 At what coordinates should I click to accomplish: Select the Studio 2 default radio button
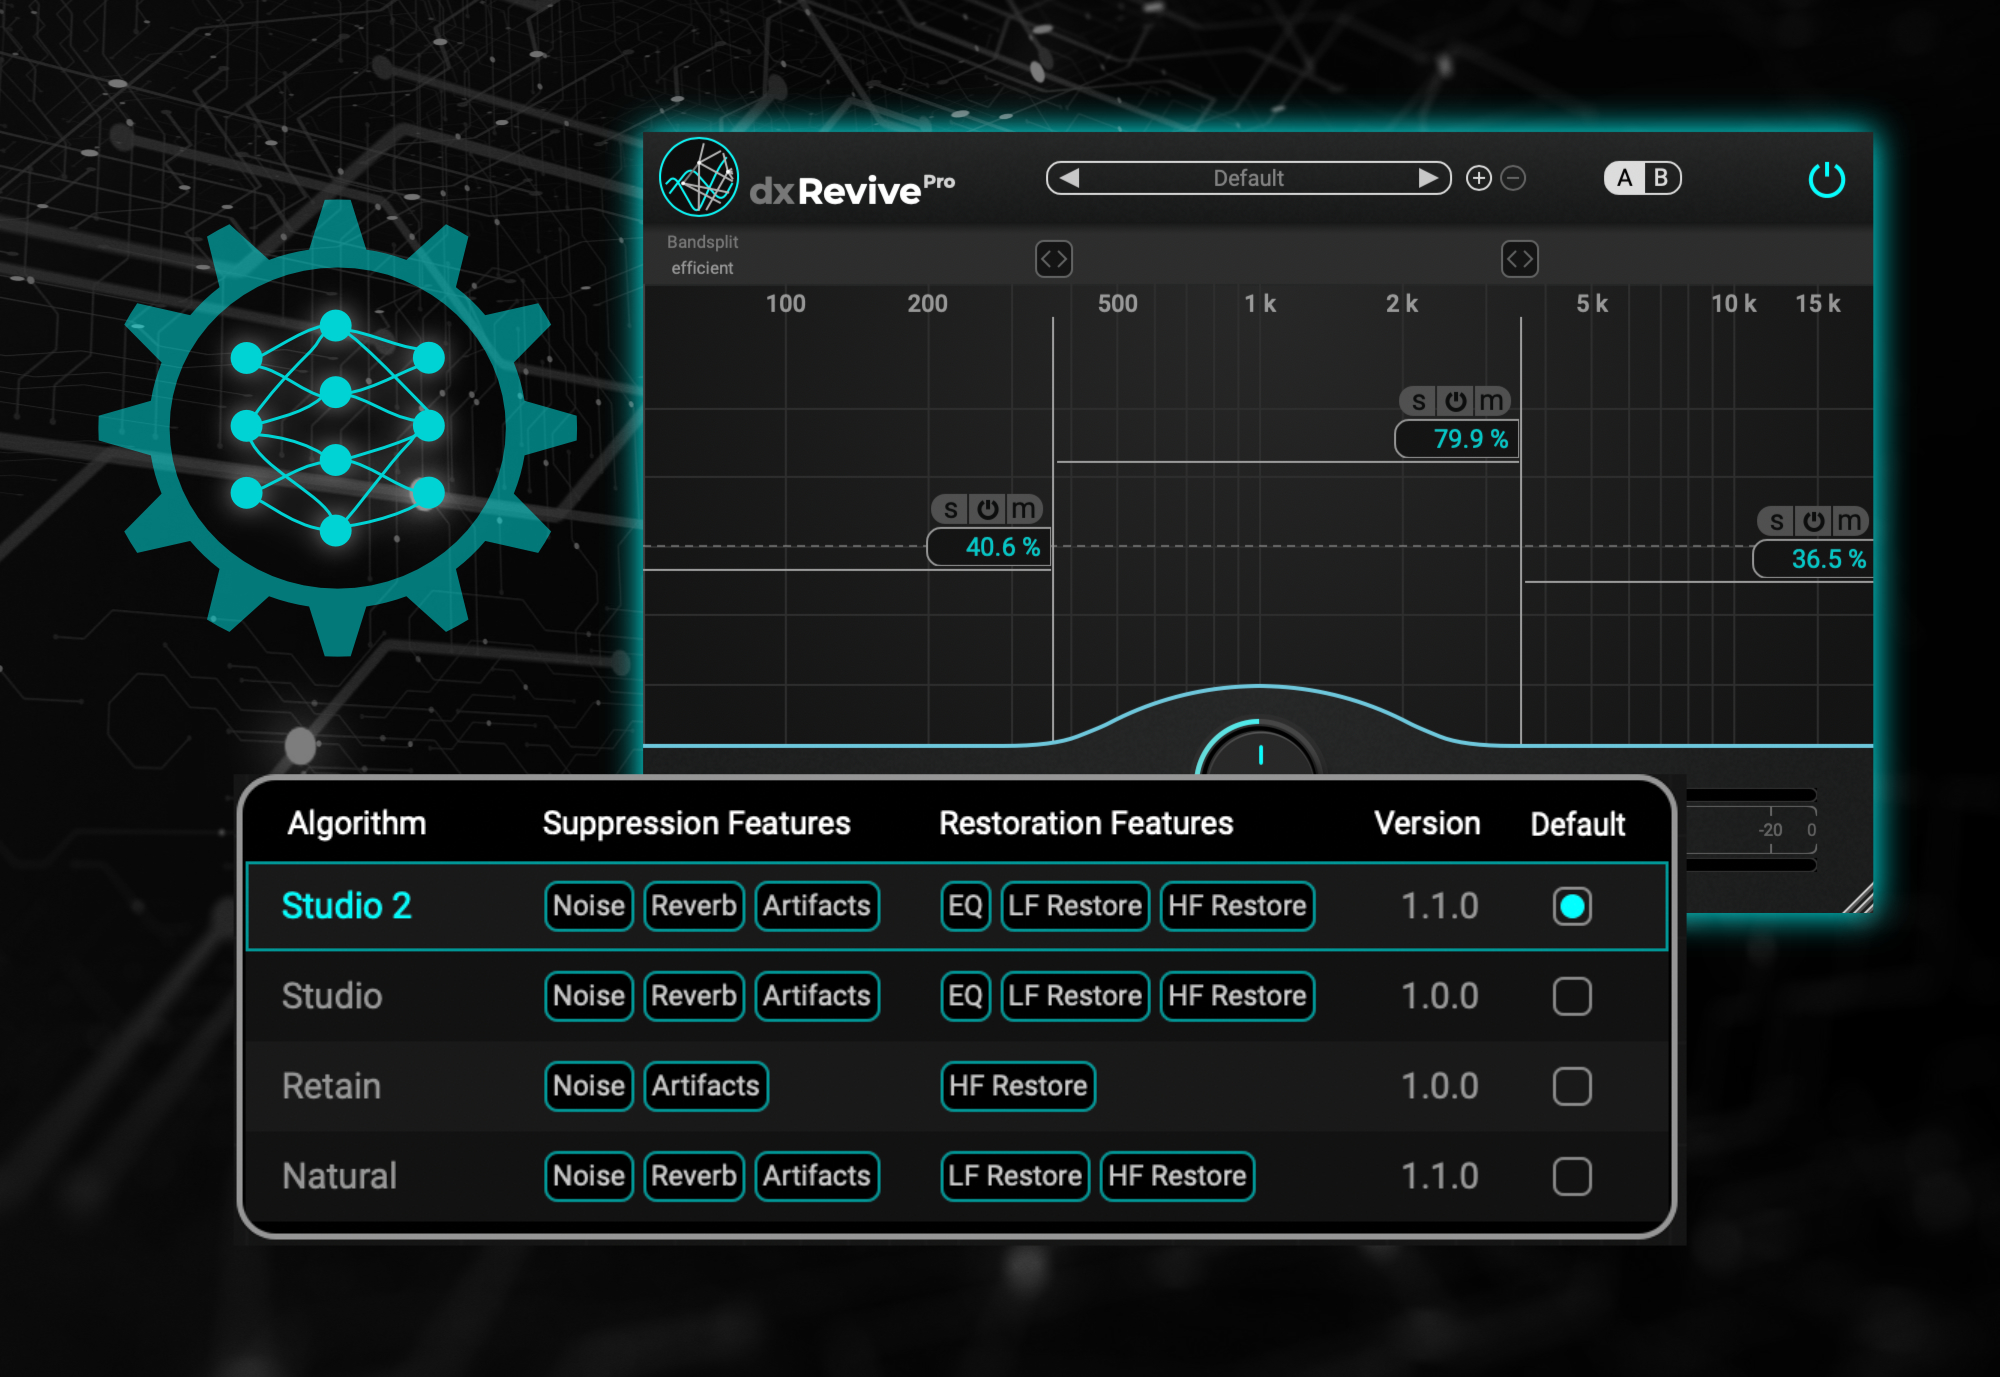click(x=1572, y=906)
